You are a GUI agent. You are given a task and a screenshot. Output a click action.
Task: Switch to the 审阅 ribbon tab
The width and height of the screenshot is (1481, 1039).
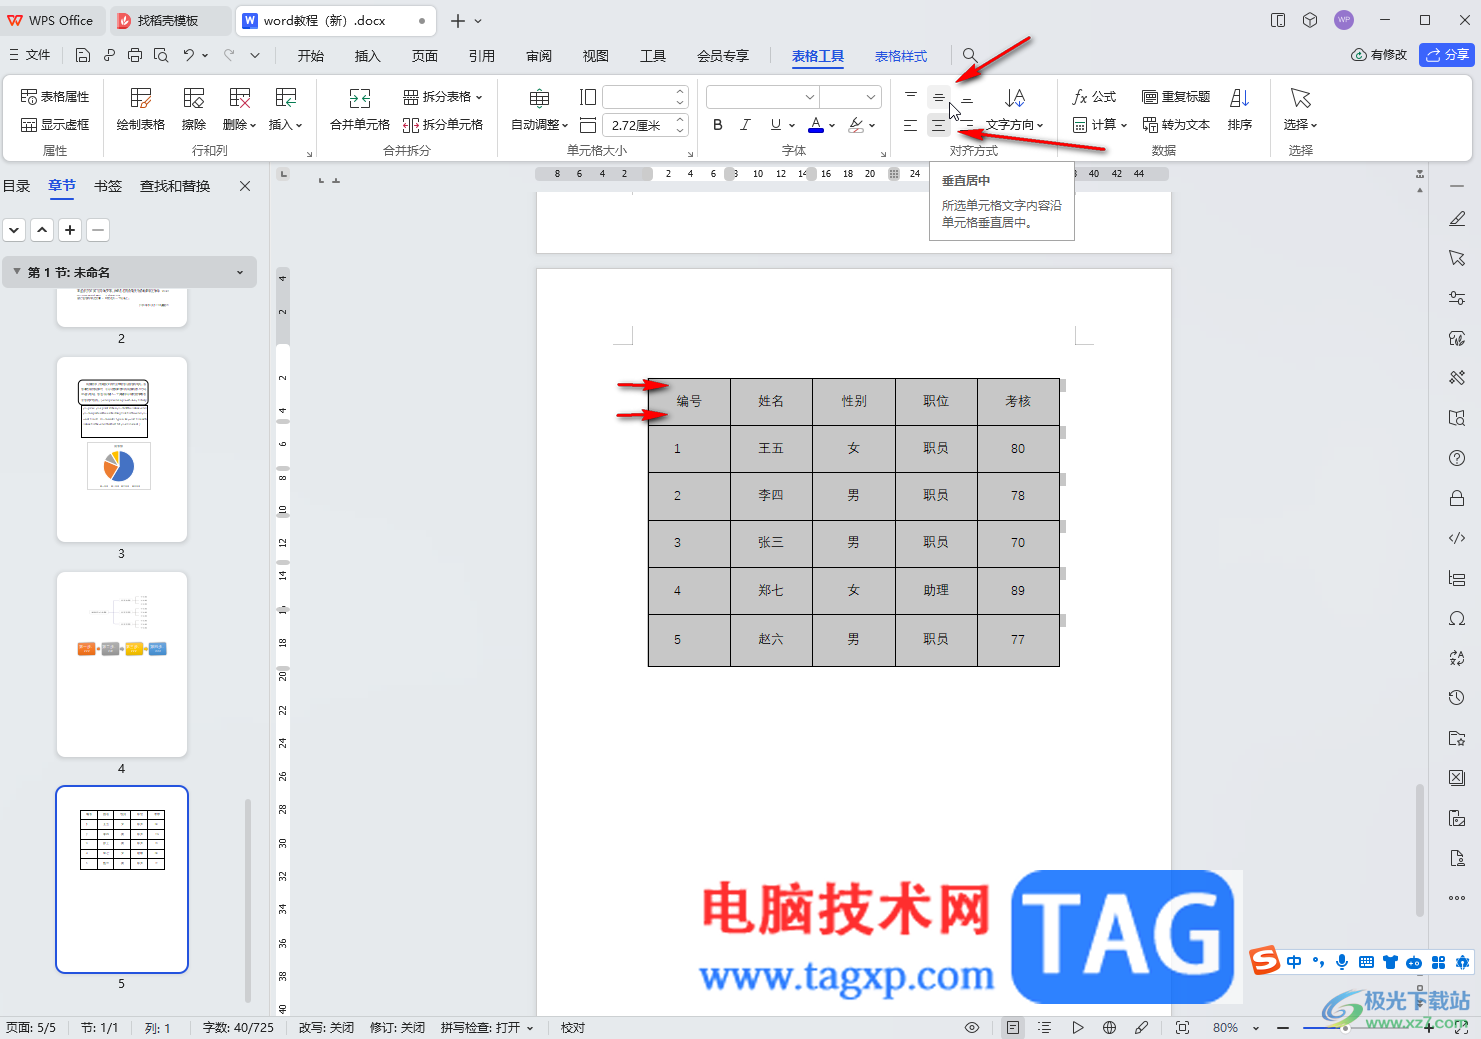539,56
